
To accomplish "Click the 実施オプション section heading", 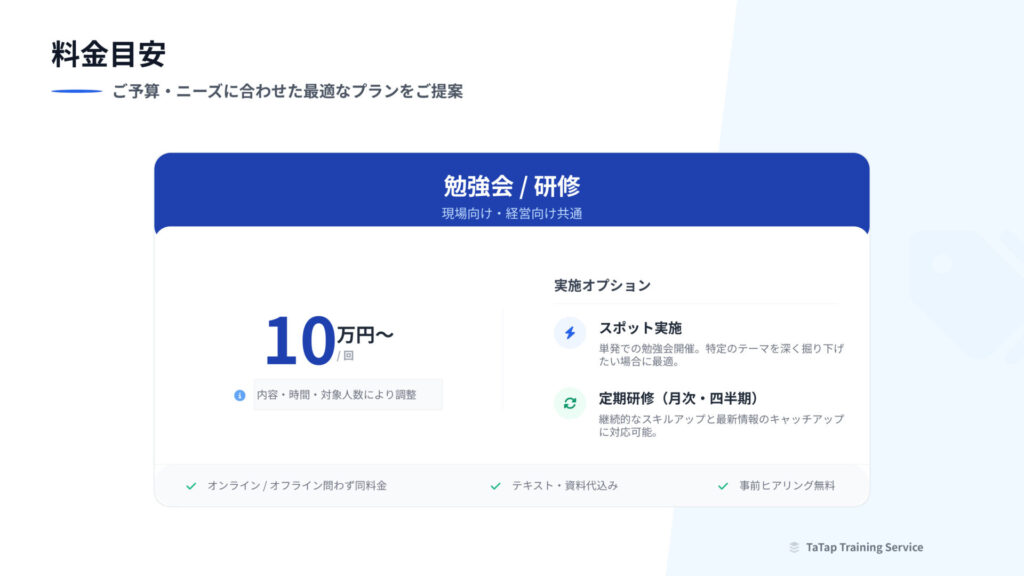I will [x=602, y=285].
